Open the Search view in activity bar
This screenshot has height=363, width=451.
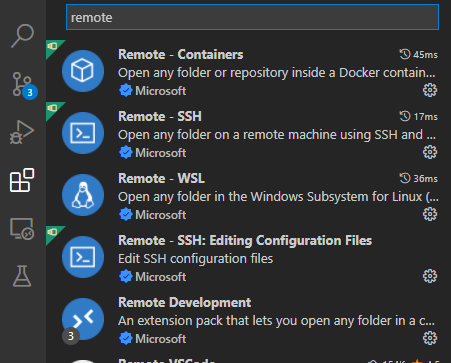click(22, 36)
